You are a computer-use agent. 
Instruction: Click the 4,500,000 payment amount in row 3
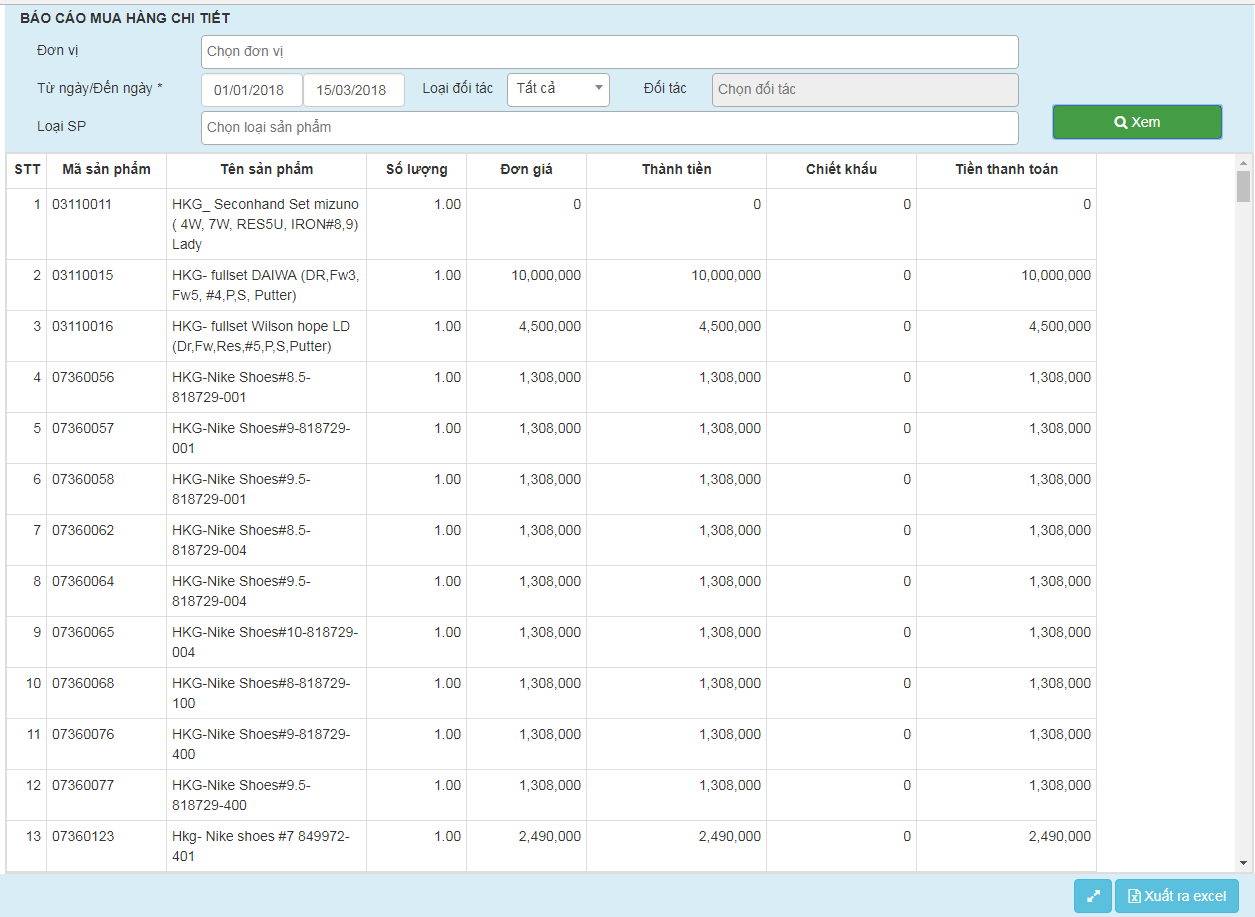1060,326
